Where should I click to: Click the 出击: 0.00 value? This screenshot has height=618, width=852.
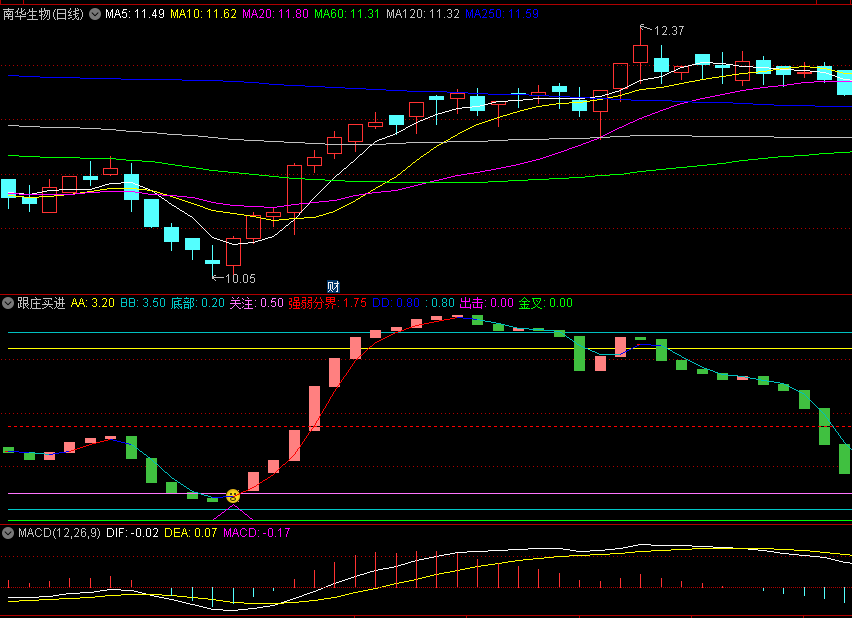(x=486, y=303)
